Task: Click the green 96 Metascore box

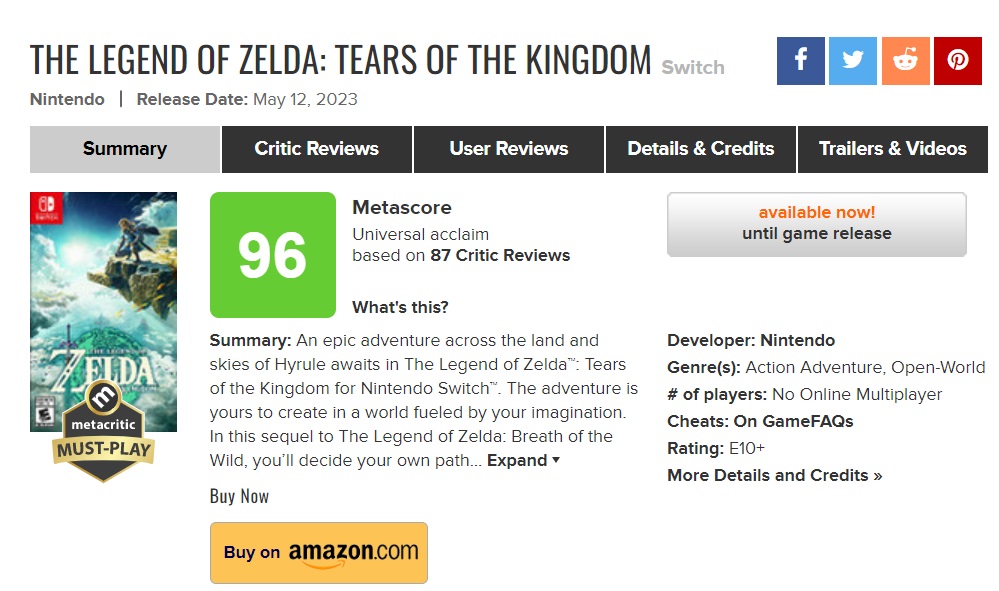Action: 273,255
